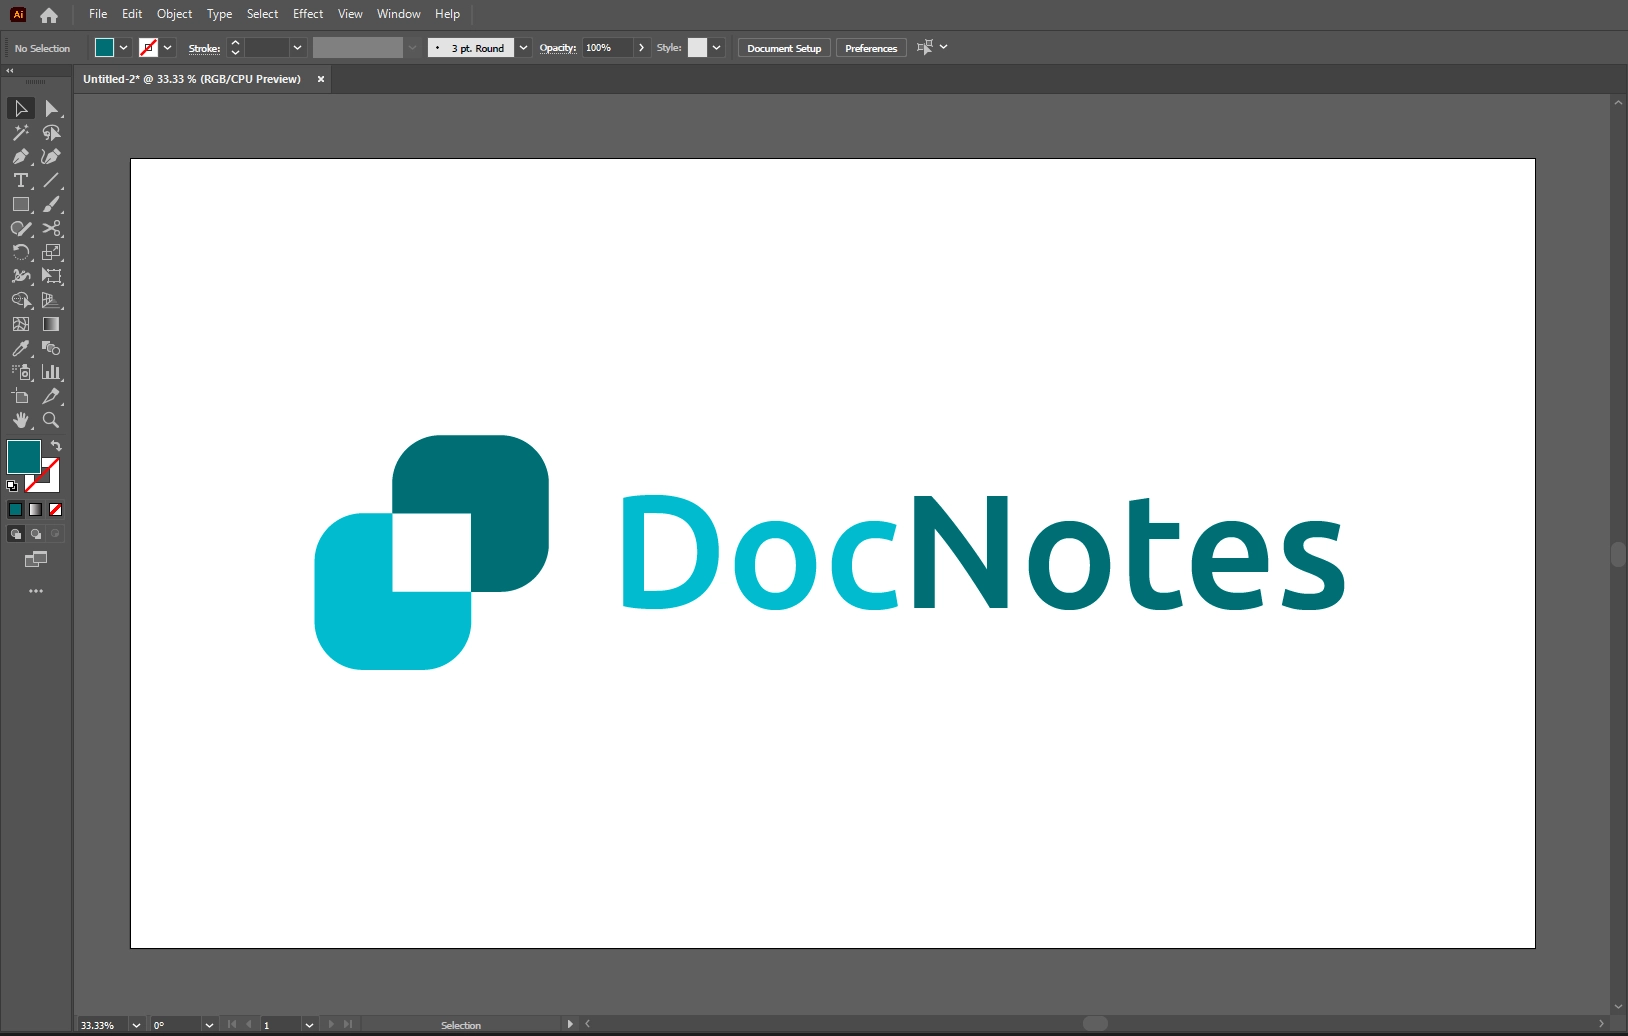The width and height of the screenshot is (1628, 1036).
Task: Open the graphic Style dropdown
Action: click(716, 48)
